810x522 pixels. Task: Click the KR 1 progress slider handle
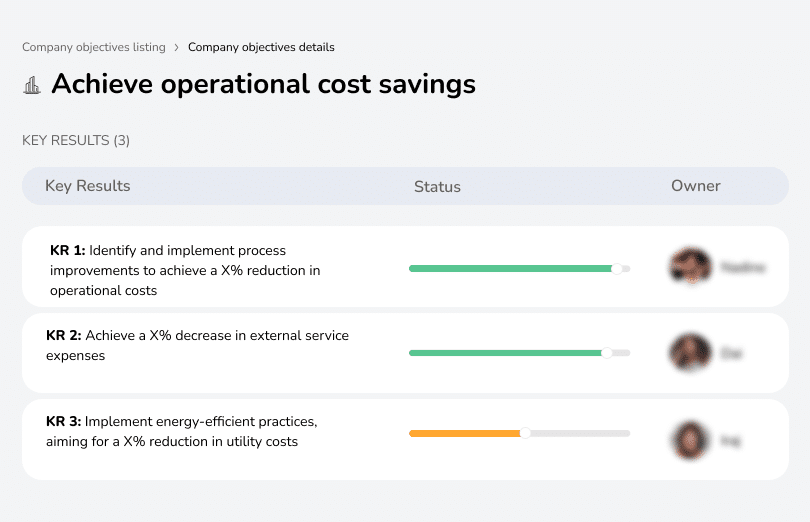[617, 268]
